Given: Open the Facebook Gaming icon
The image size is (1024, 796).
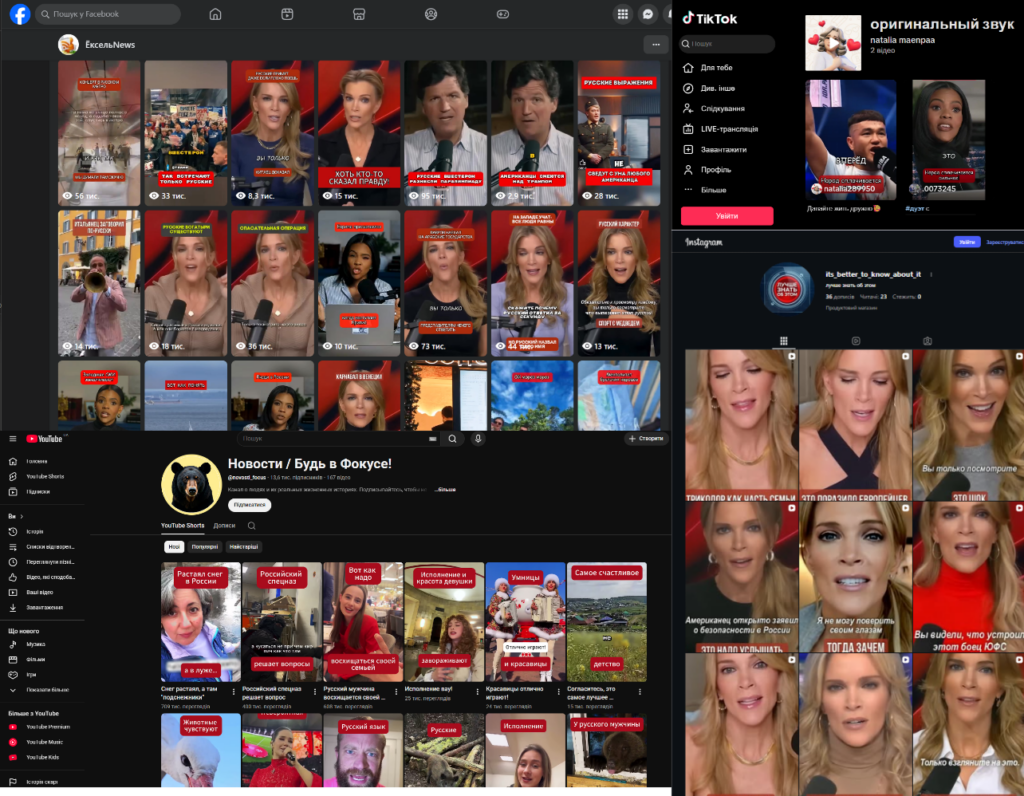Looking at the screenshot, I should (503, 14).
